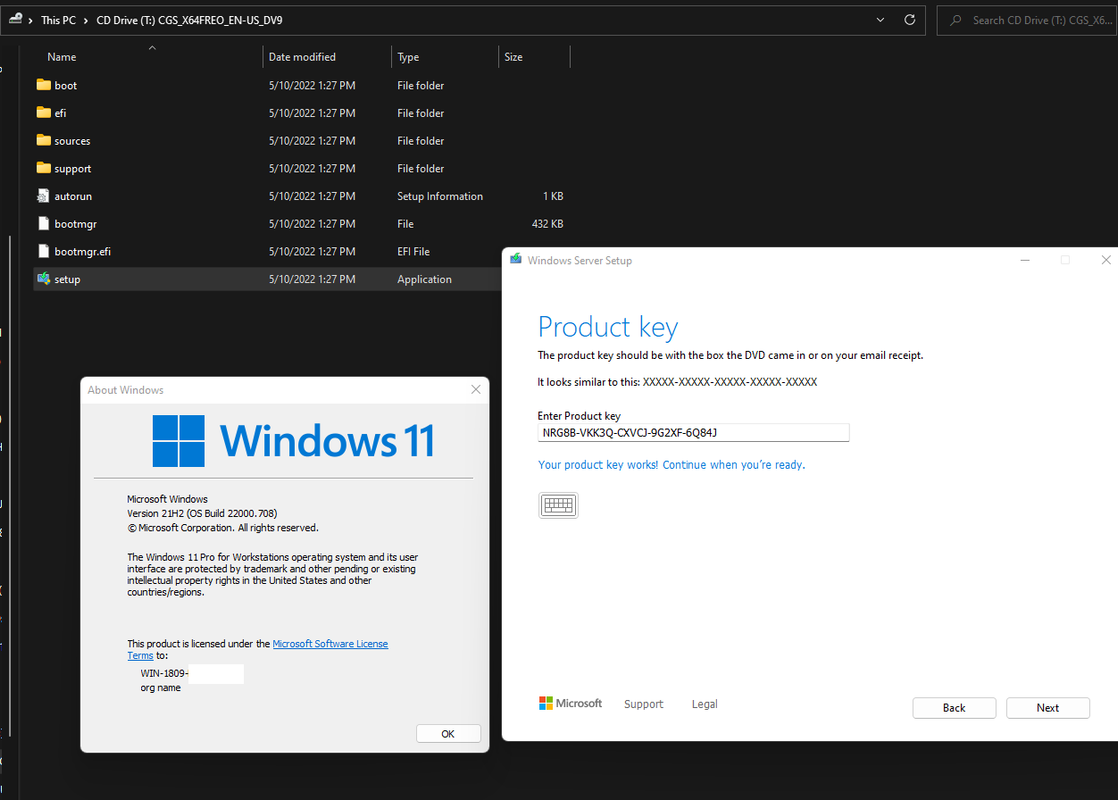Image resolution: width=1118 pixels, height=800 pixels.
Task: Close the About Windows dialog
Action: pyautogui.click(x=476, y=389)
